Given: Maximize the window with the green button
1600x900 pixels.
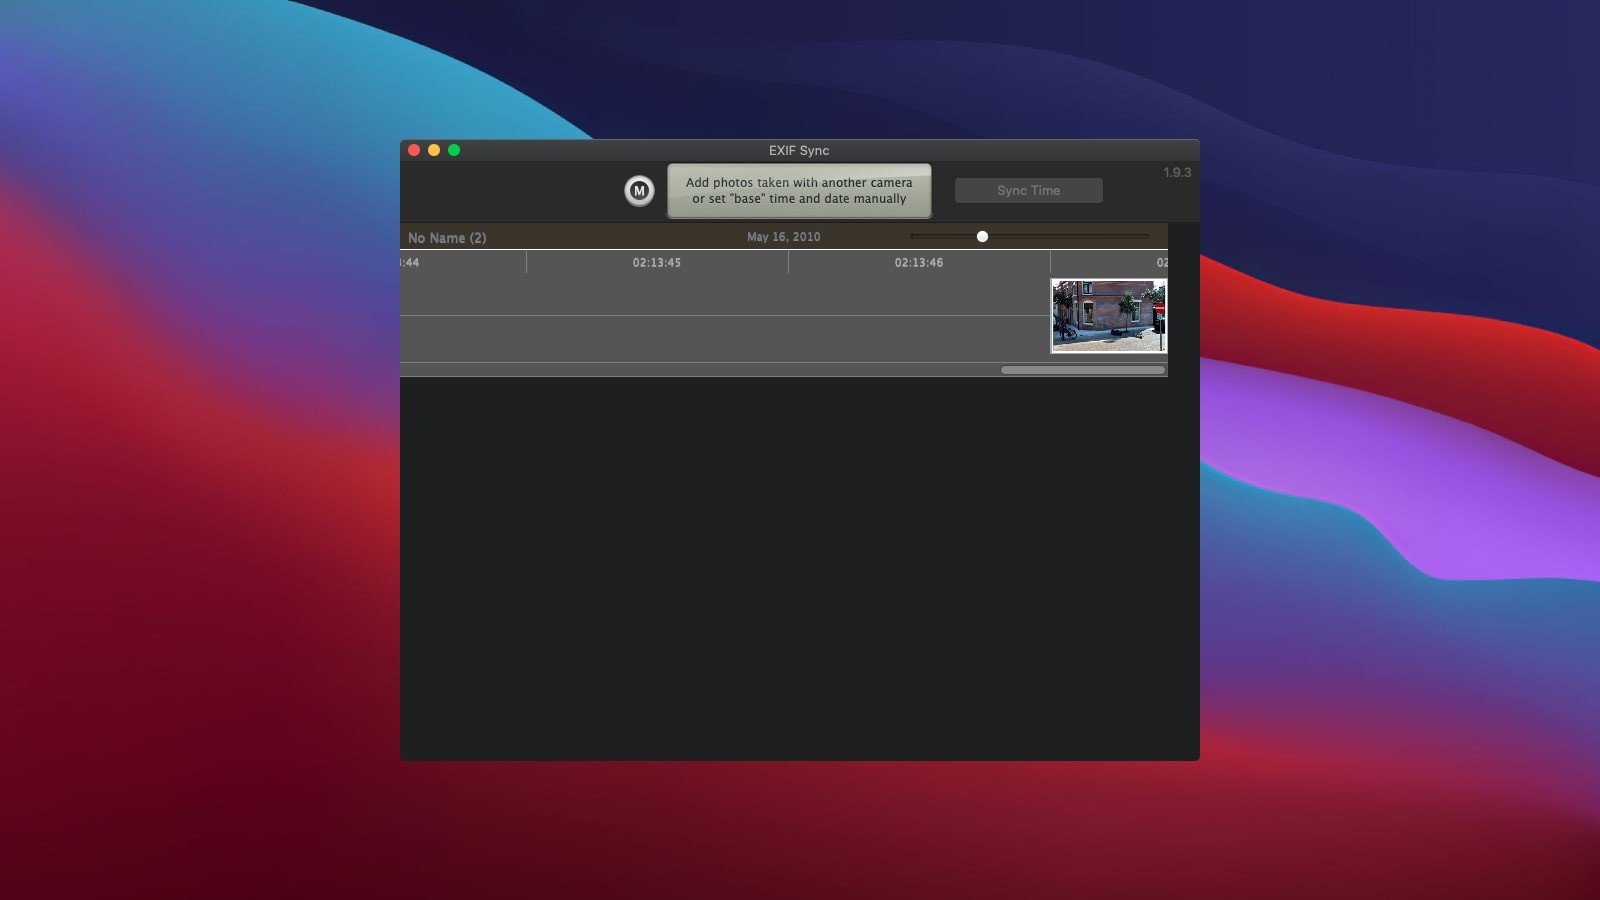Looking at the screenshot, I should 454,150.
